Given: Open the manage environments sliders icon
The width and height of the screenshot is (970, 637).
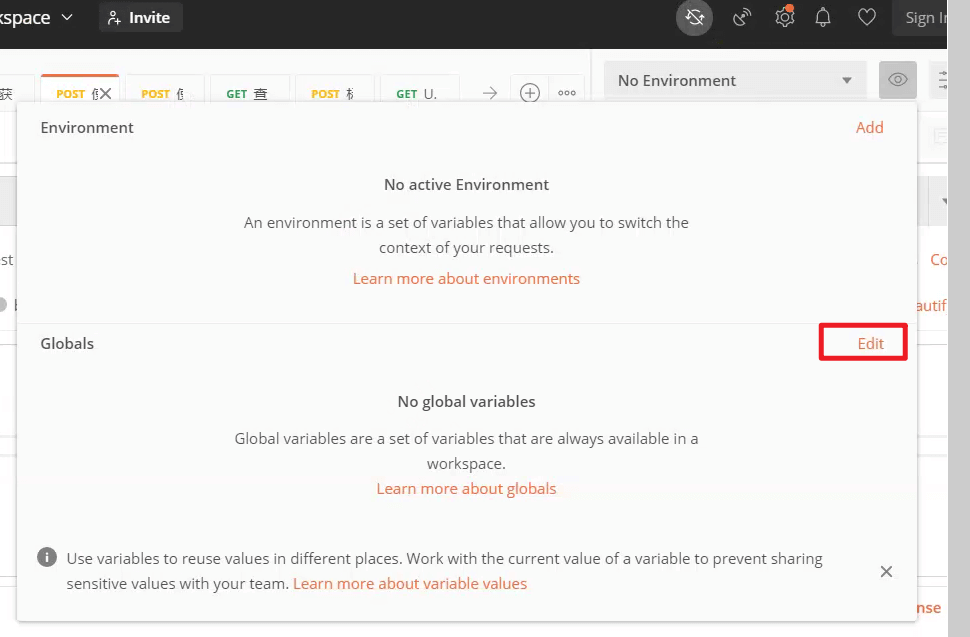Looking at the screenshot, I should pos(940,80).
